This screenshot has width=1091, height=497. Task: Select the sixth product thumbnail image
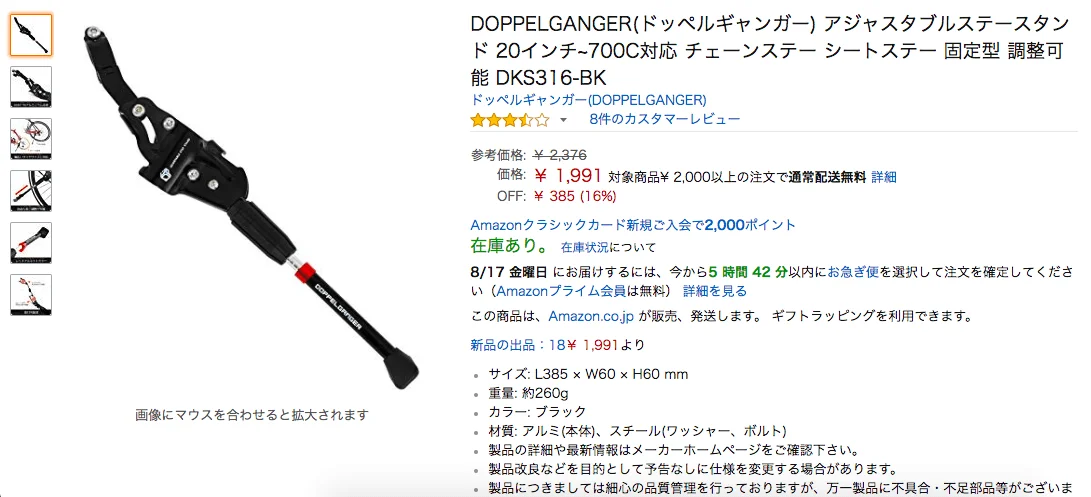pos(31,295)
